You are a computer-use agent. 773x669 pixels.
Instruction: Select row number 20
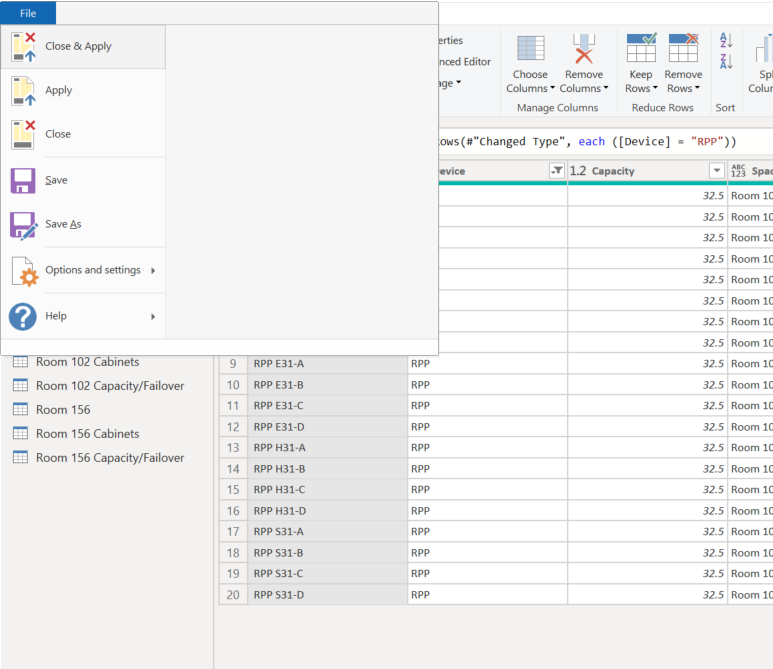click(x=233, y=595)
